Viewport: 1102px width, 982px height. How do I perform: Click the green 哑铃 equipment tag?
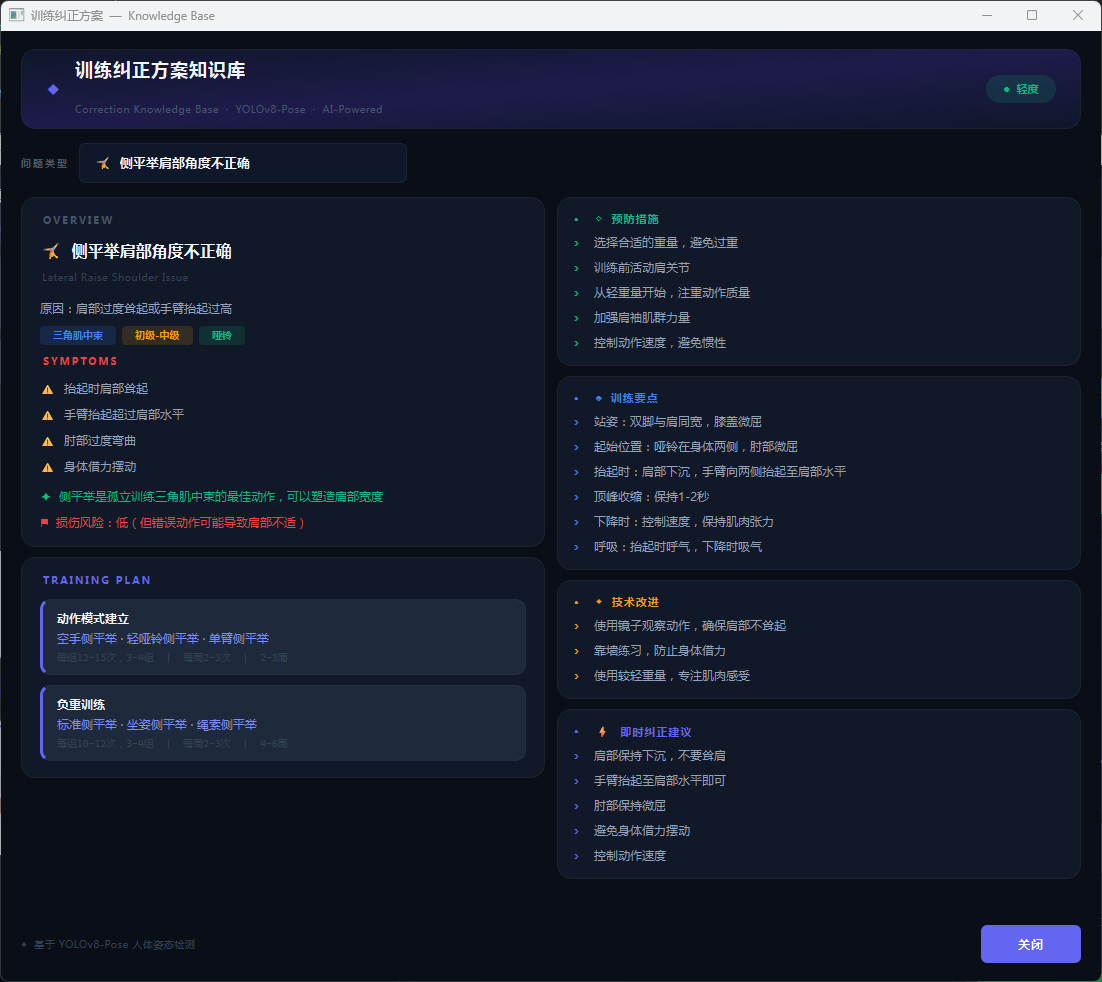tap(222, 336)
